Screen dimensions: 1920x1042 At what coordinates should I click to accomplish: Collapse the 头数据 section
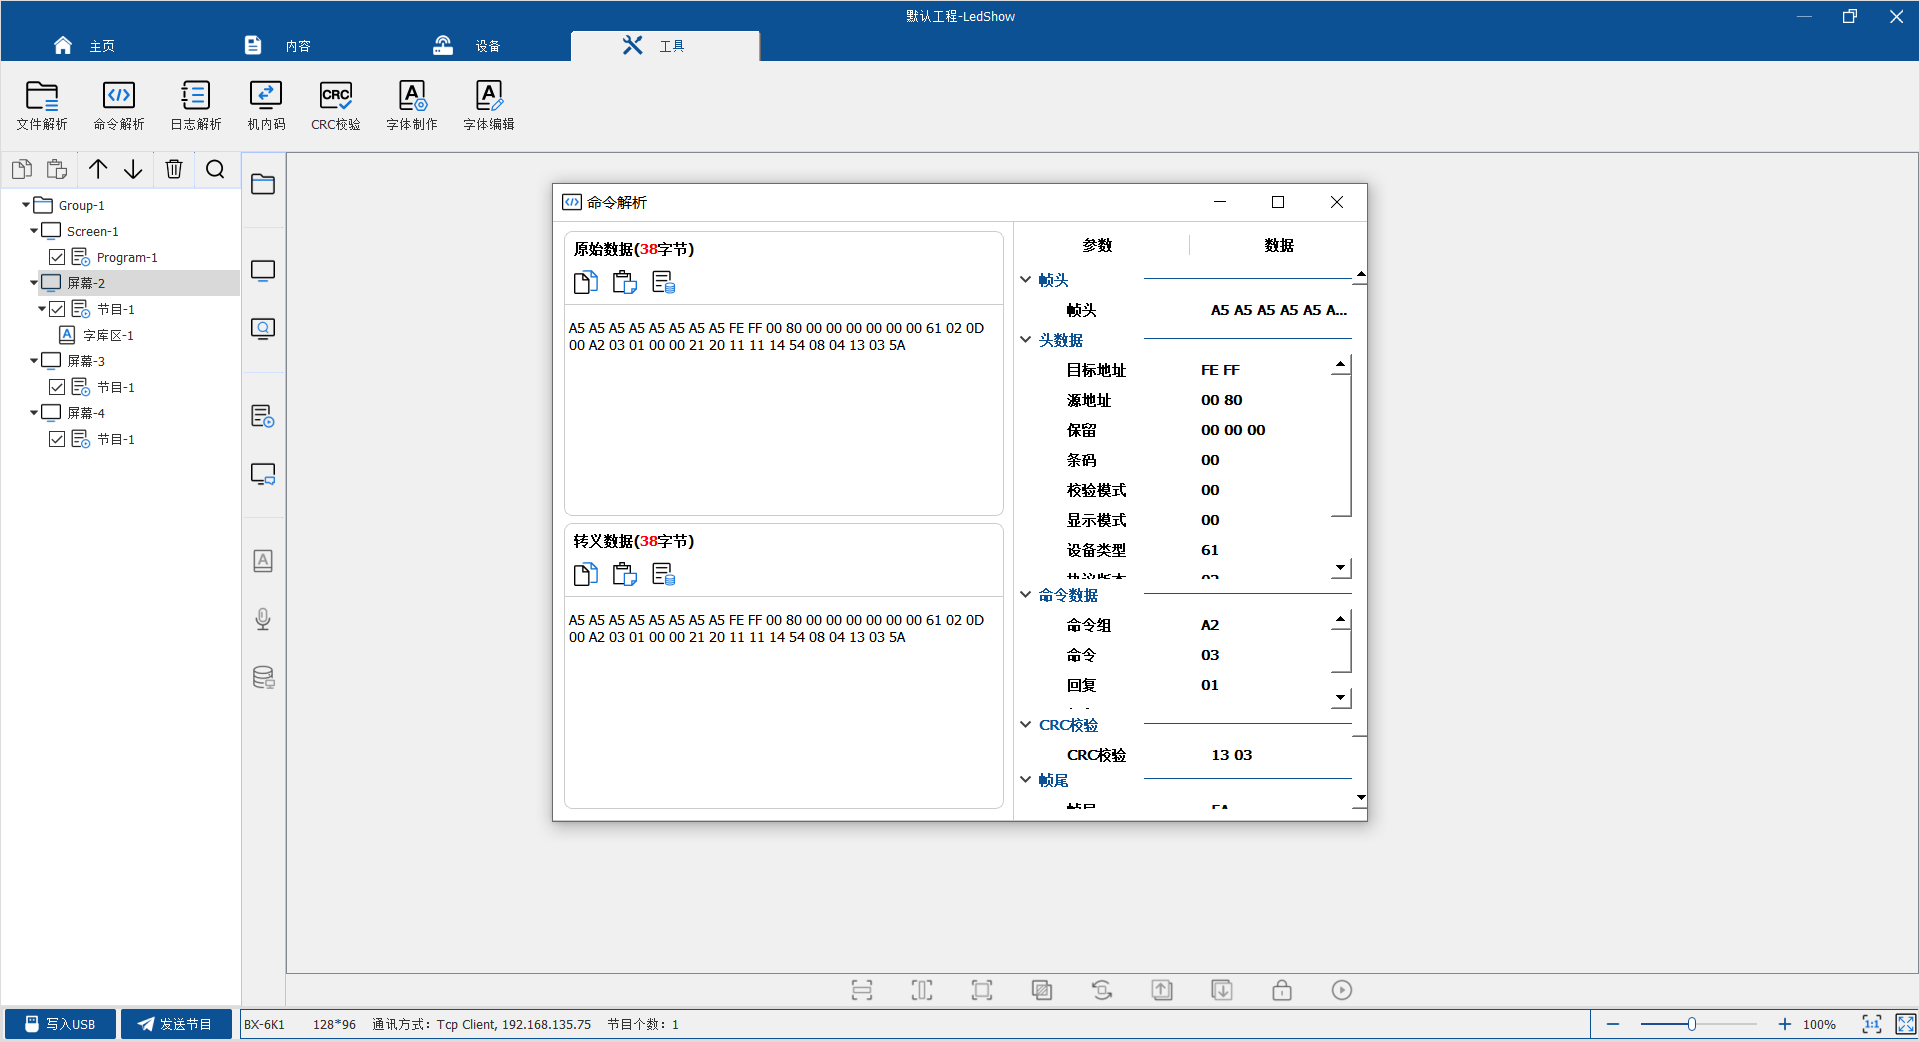point(1026,340)
